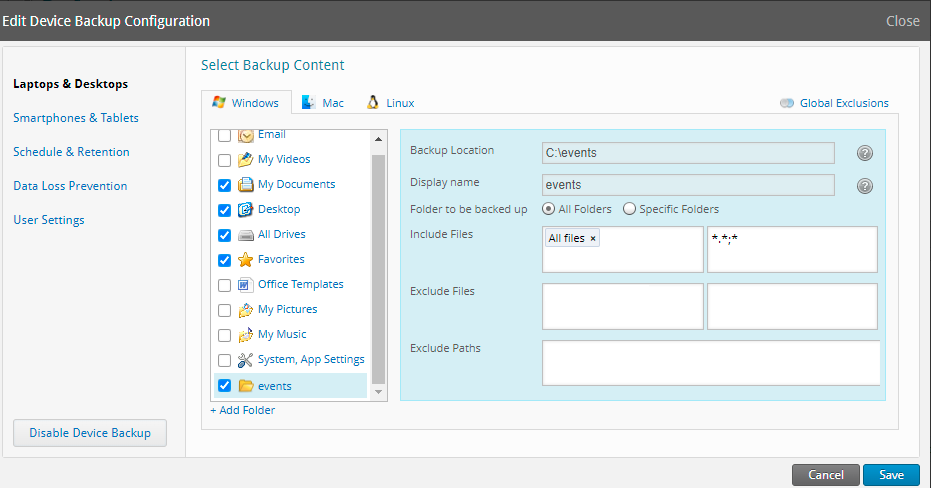Image resolution: width=931 pixels, height=488 pixels.
Task: Select the All Drives list label
Action: (x=281, y=234)
